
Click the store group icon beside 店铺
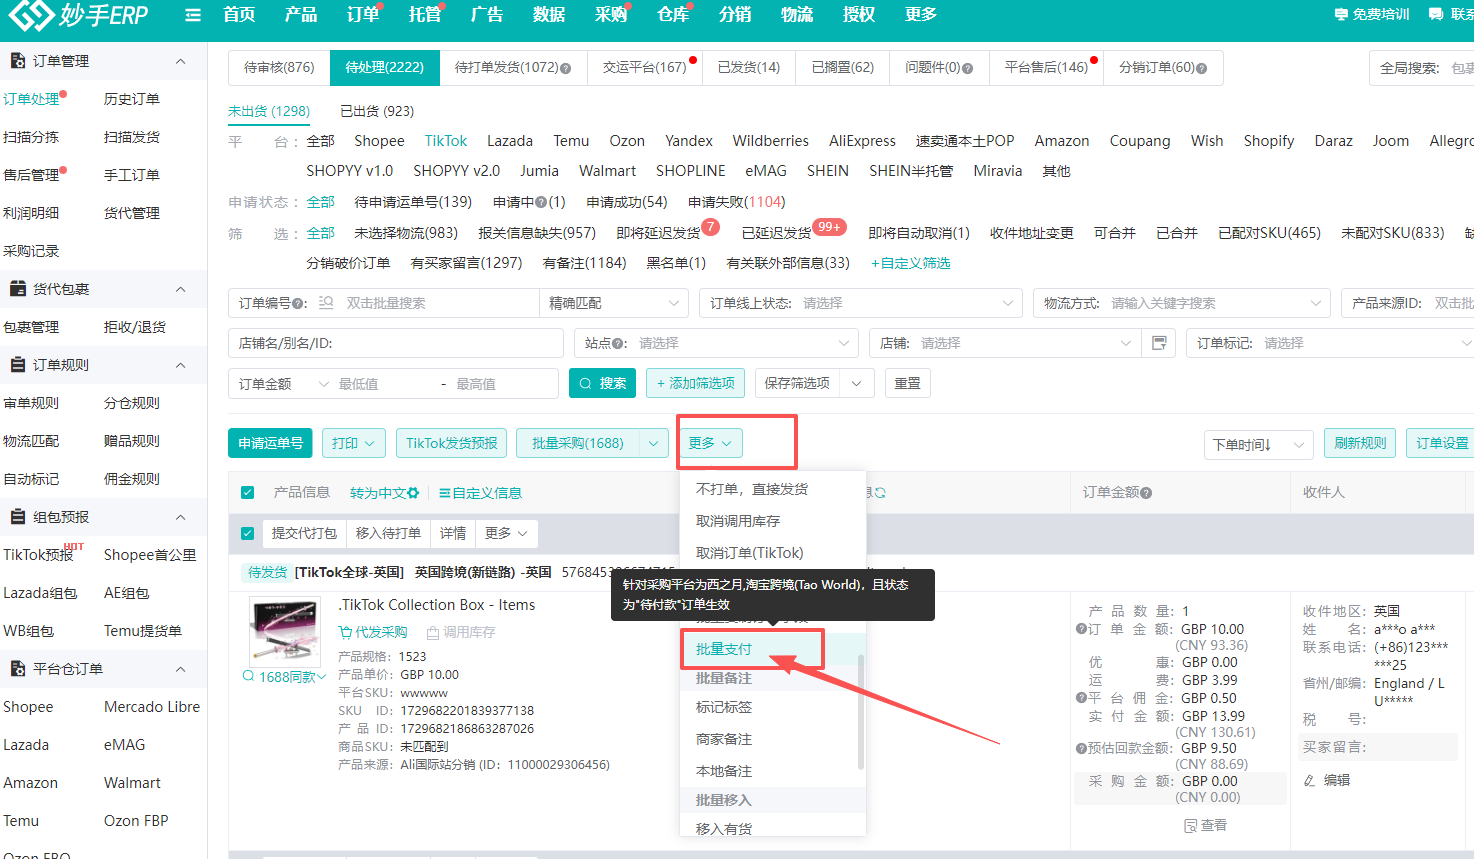click(1159, 343)
